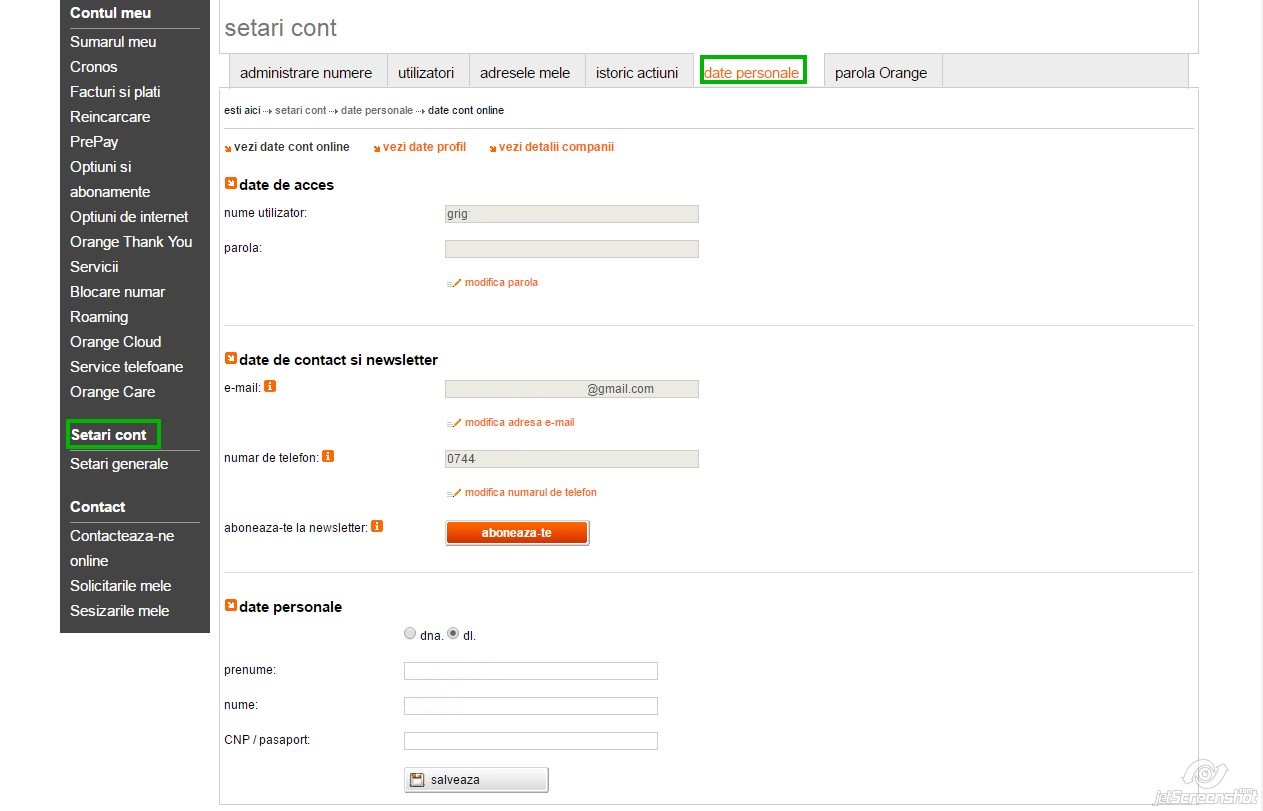Open Setari generale in the sidebar
This screenshot has height=811, width=1263.
pyautogui.click(x=119, y=464)
